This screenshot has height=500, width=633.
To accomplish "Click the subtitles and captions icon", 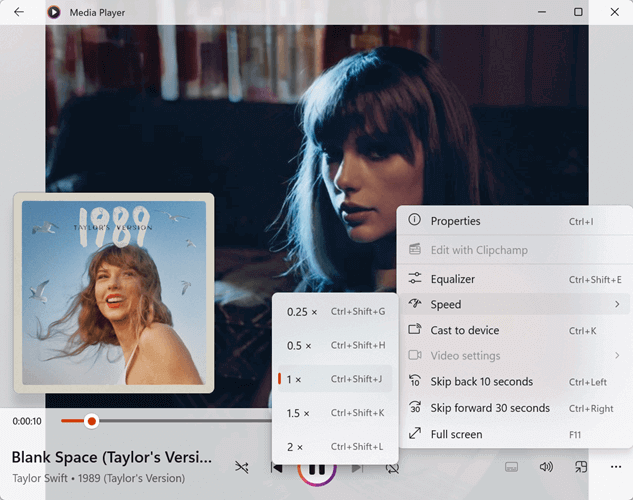I will pos(511,467).
